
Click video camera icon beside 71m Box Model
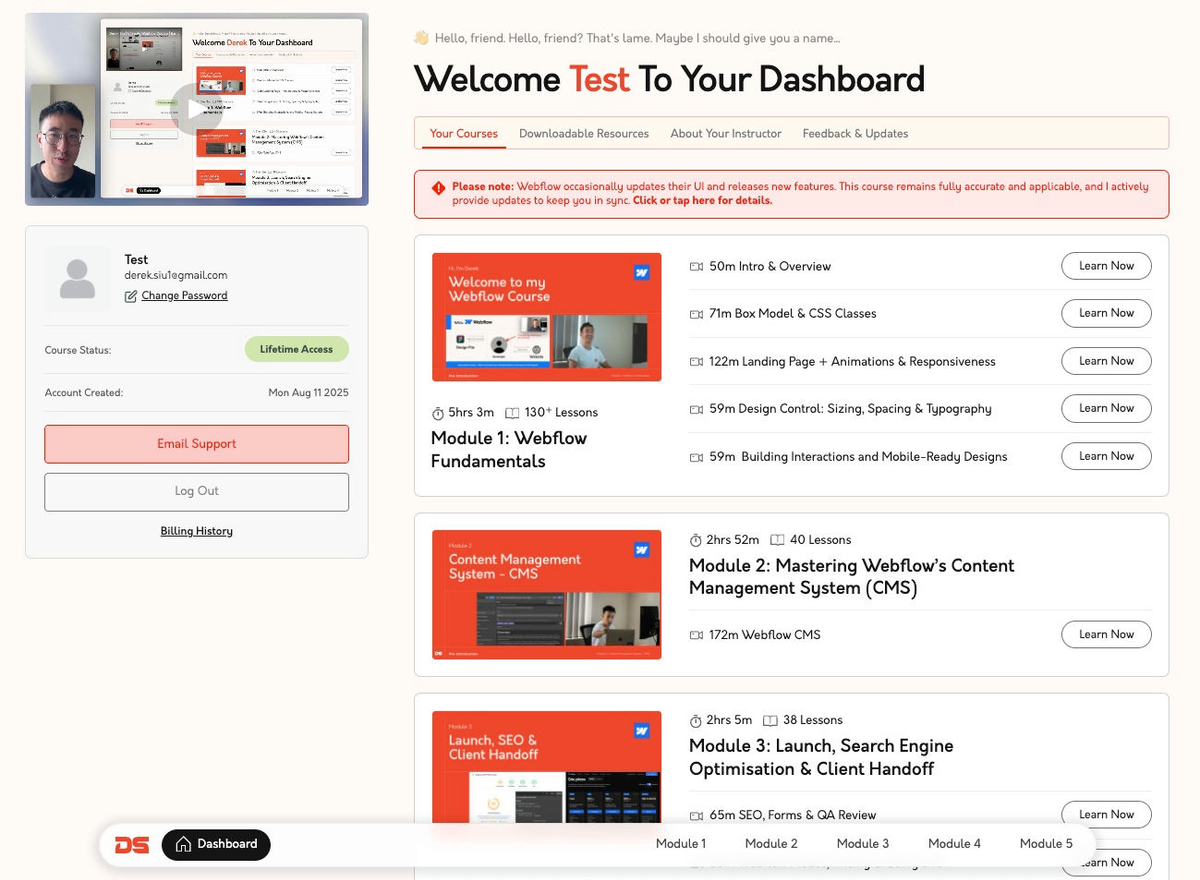click(x=696, y=314)
